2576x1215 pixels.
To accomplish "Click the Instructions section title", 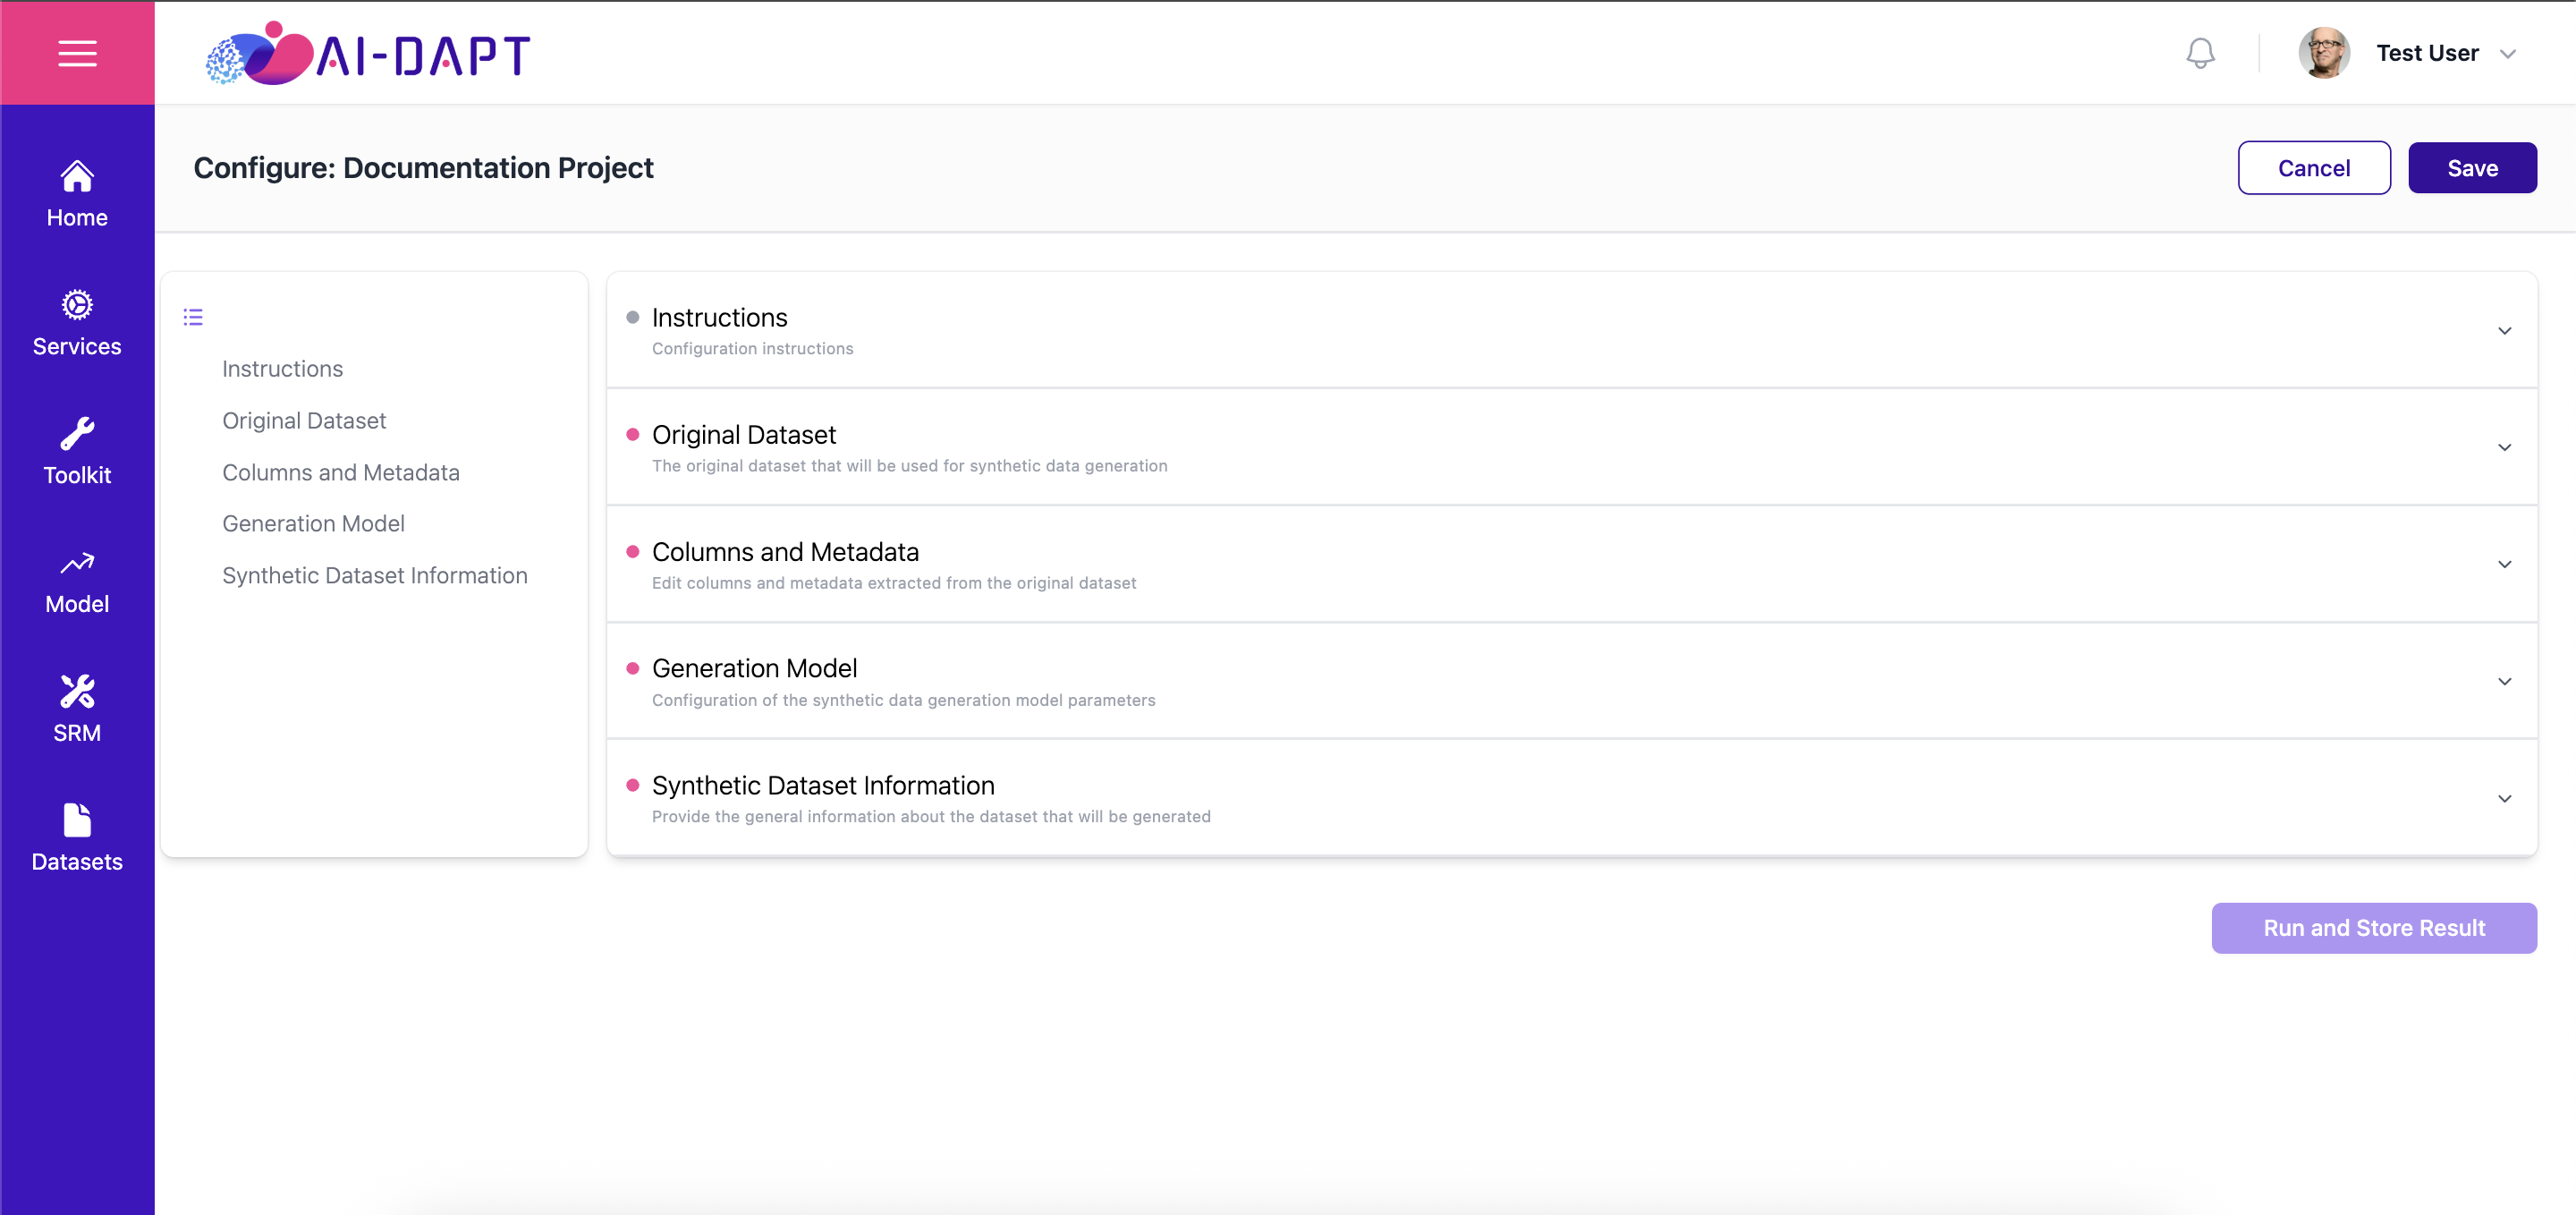I will point(719,317).
